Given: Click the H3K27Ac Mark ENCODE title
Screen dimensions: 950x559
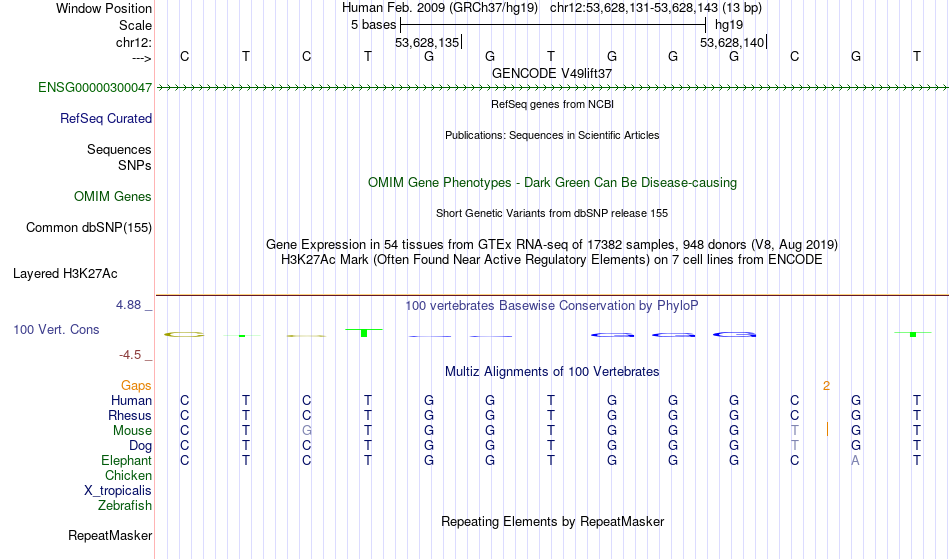Looking at the screenshot, I should [x=552, y=260].
